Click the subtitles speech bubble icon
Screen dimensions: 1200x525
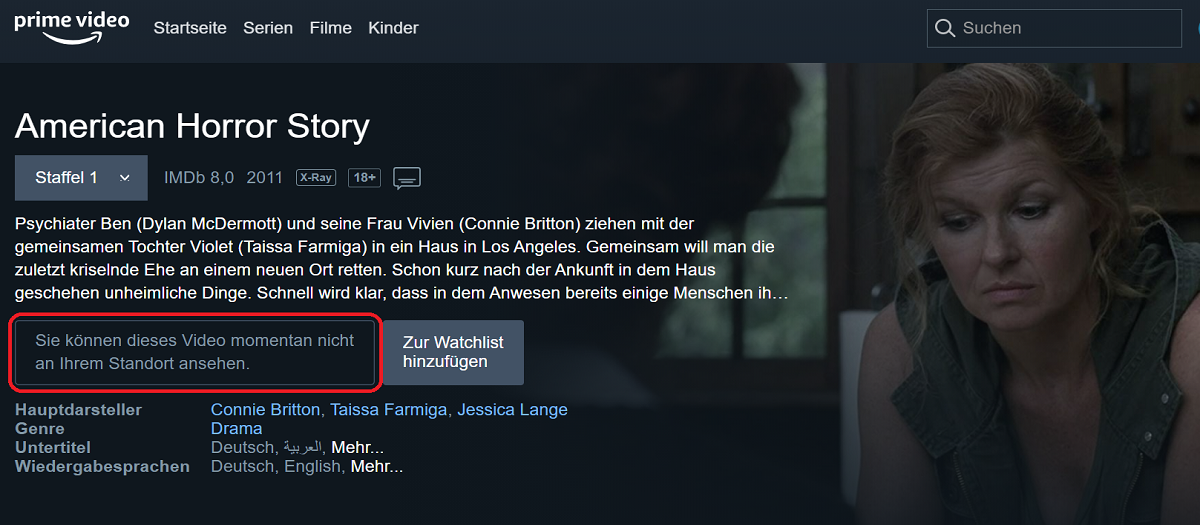[407, 178]
